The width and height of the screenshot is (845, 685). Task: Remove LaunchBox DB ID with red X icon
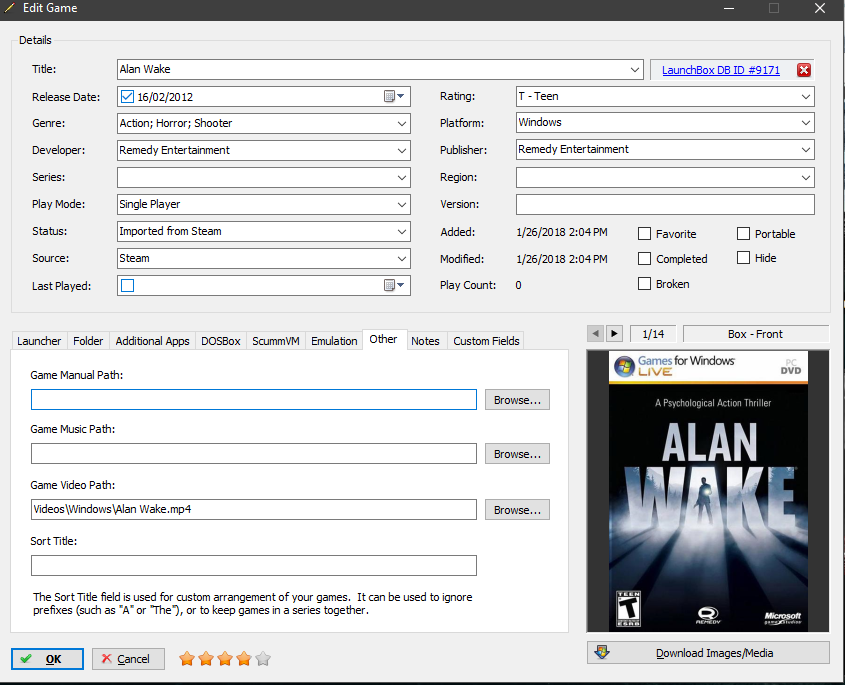click(x=804, y=70)
